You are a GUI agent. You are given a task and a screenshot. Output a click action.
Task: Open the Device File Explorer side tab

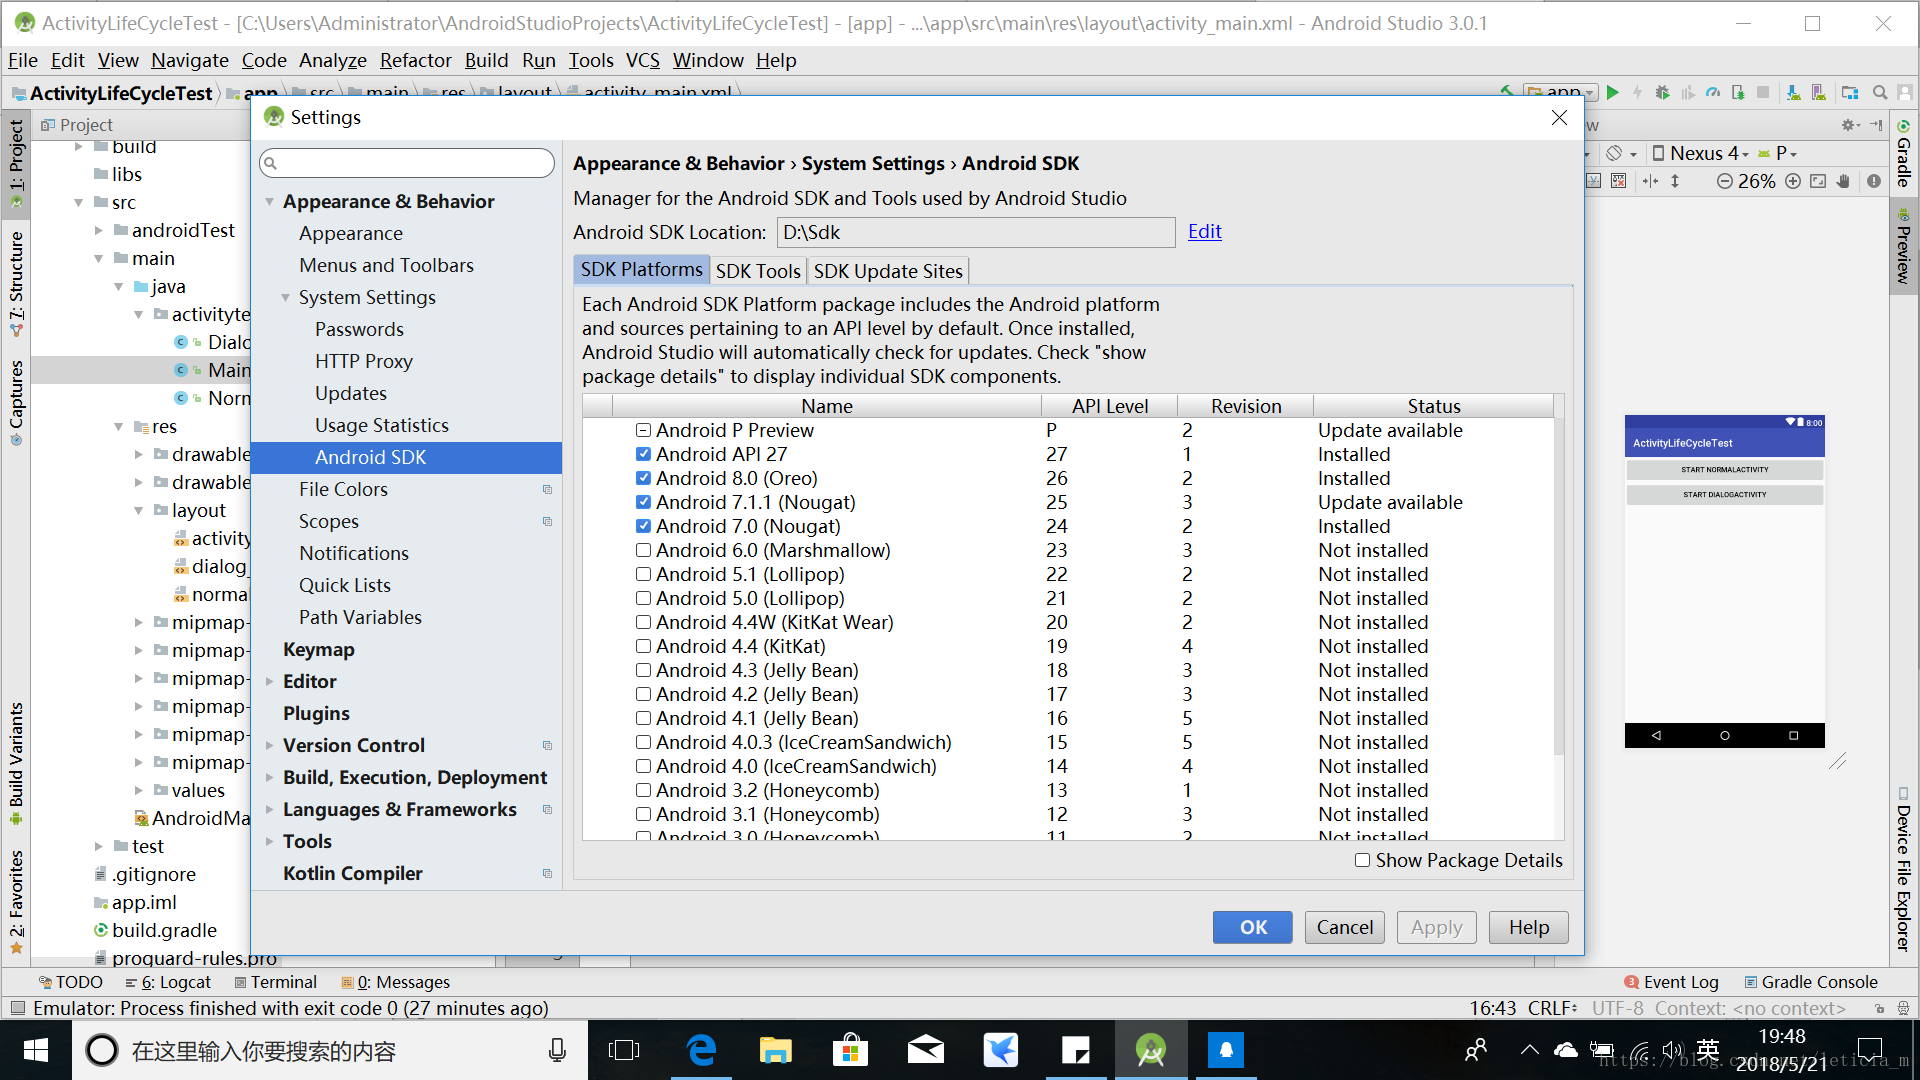pyautogui.click(x=1903, y=870)
